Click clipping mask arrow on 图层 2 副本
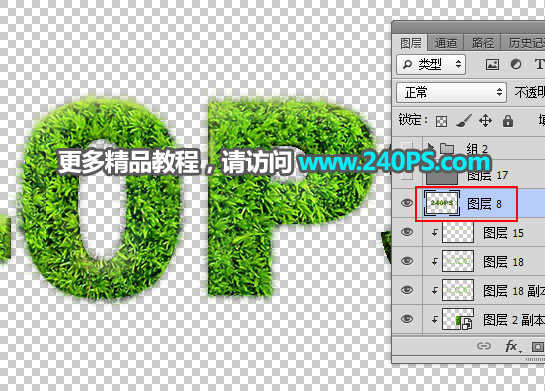 tap(434, 319)
